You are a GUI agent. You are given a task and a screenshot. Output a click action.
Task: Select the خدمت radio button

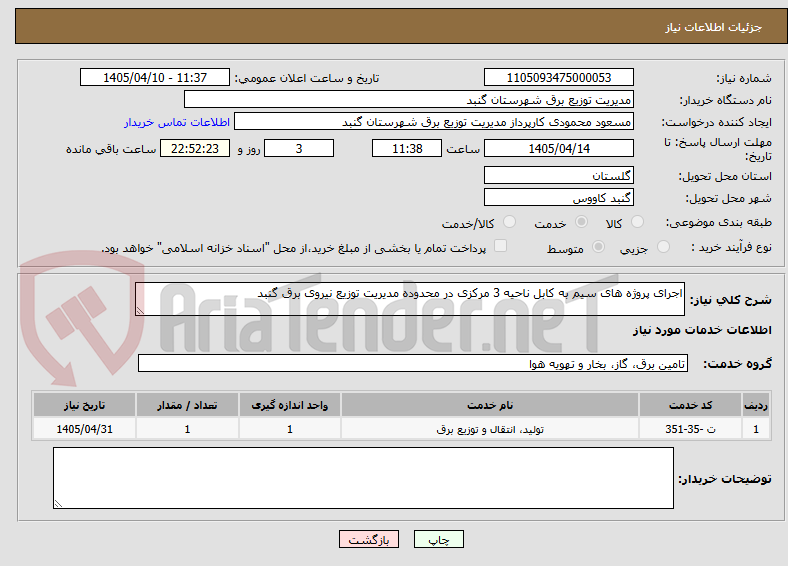point(581,222)
